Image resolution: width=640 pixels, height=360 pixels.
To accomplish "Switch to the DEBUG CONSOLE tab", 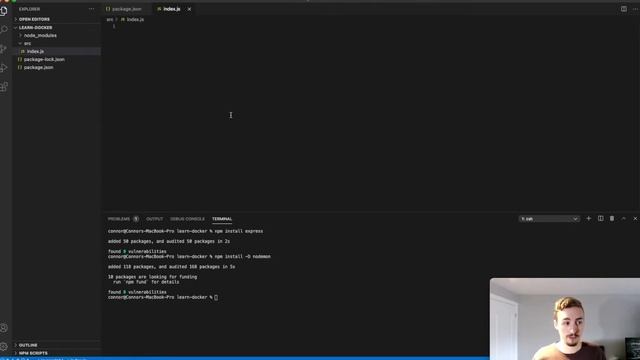I will click(187, 219).
